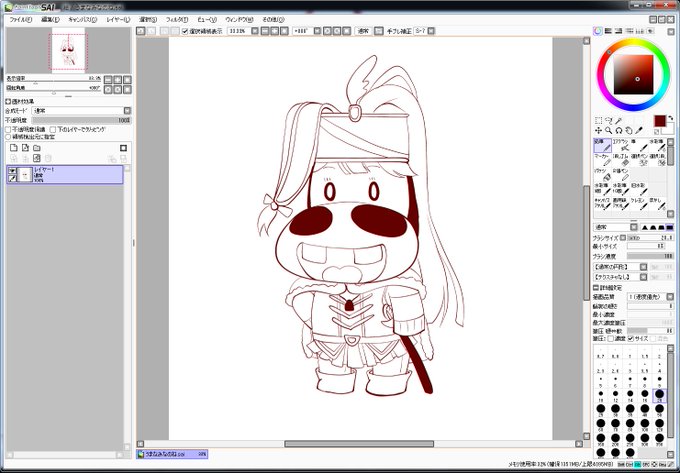Open the Layer menu

point(118,20)
